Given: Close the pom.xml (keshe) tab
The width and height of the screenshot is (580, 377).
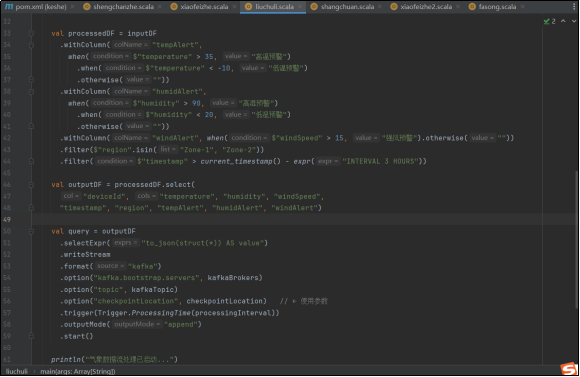Looking at the screenshot, I should coord(72,7).
